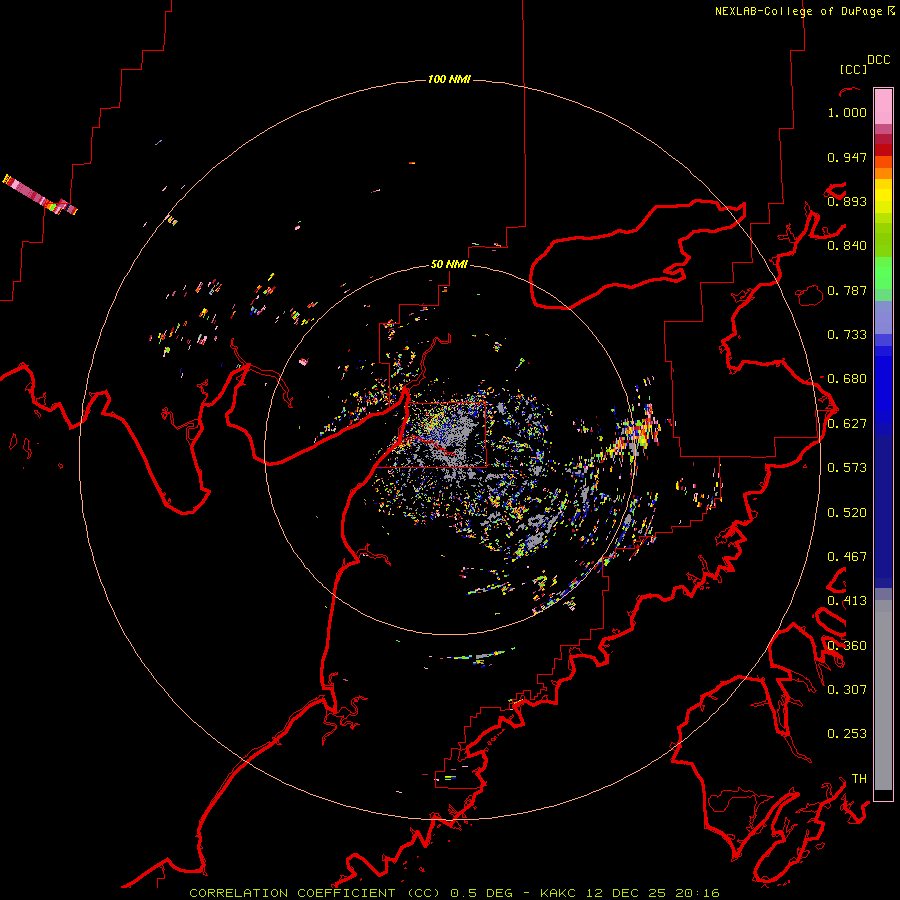Click the 0.573 scale value

pos(847,468)
